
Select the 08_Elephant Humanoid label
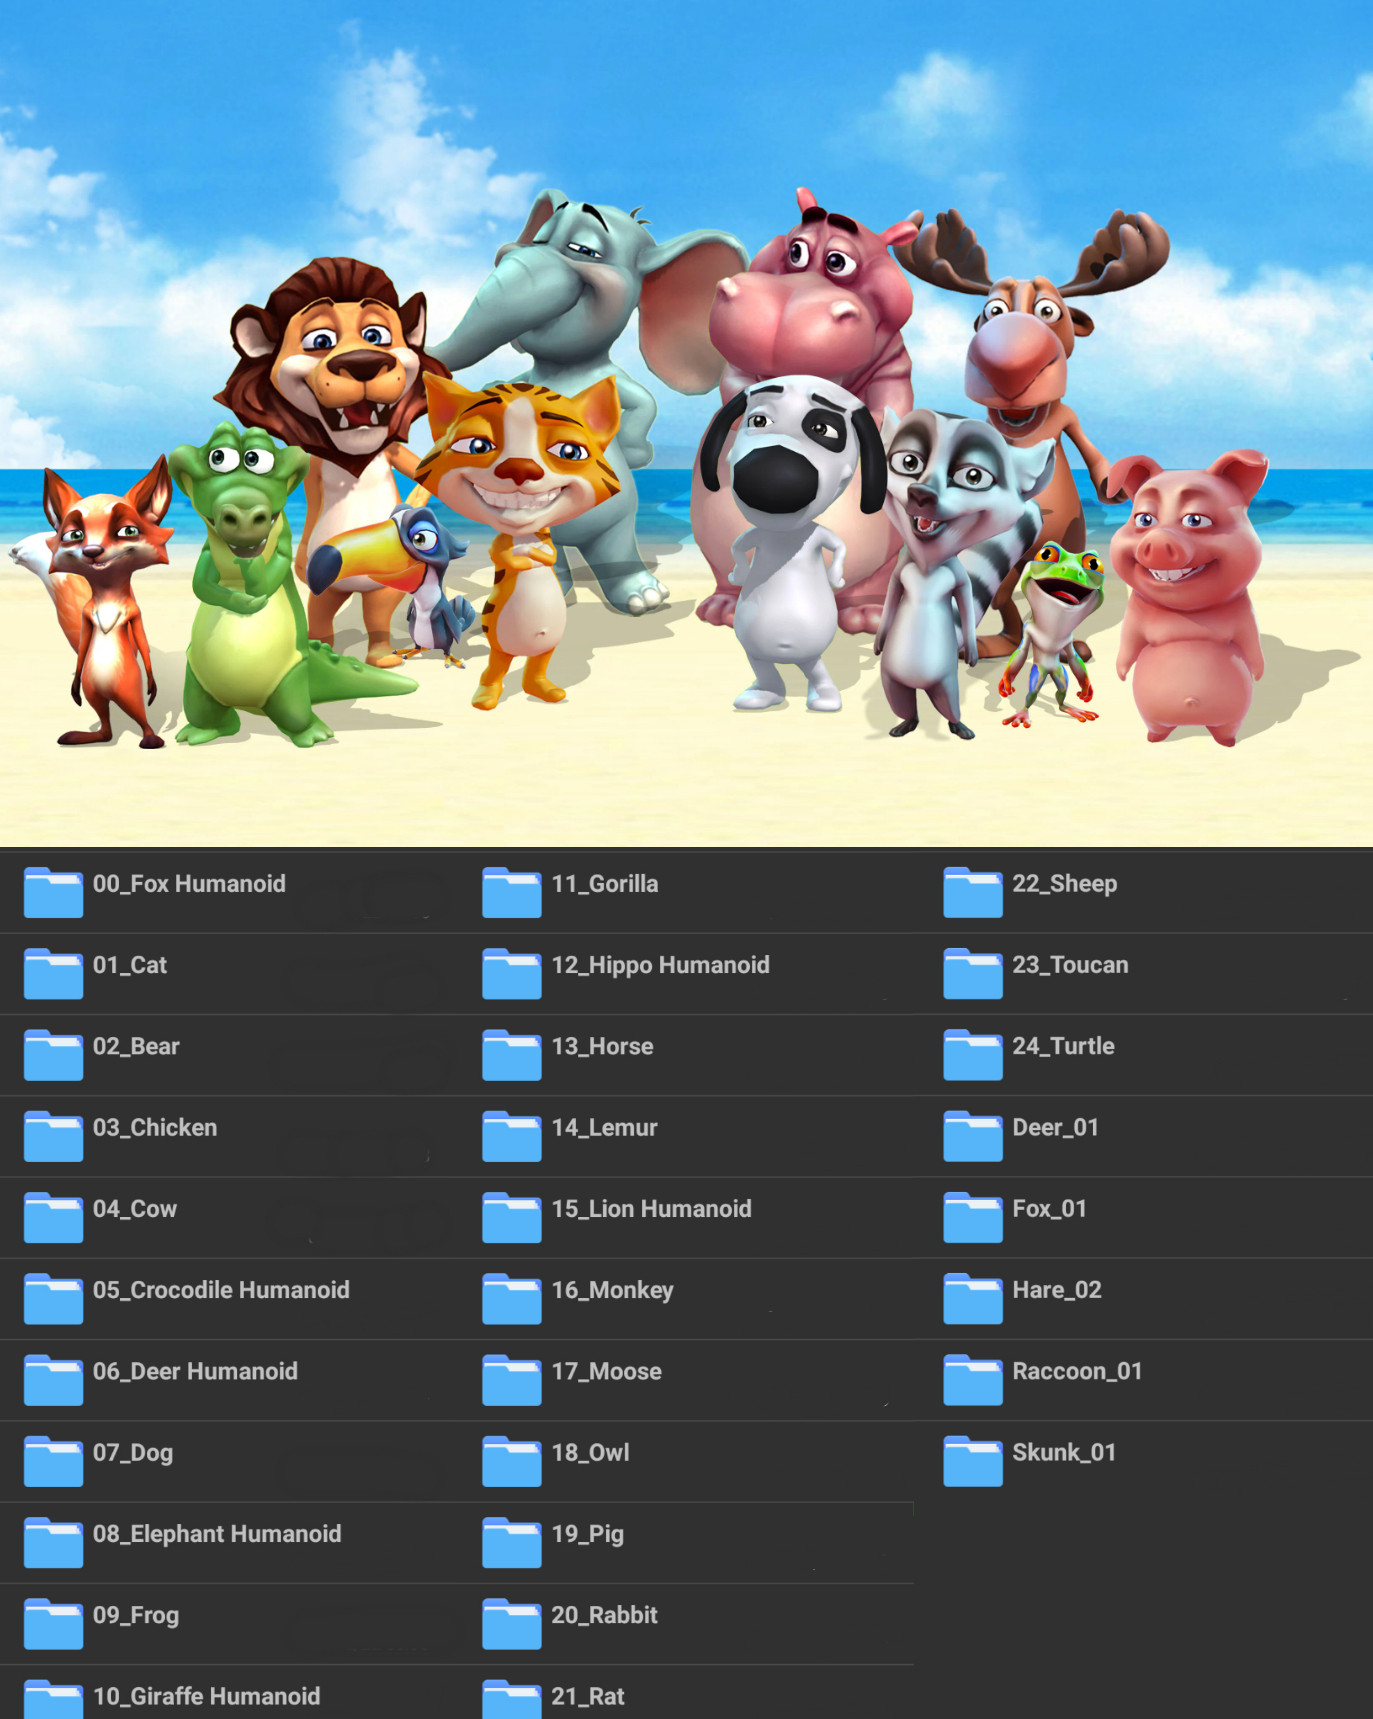[x=217, y=1534]
